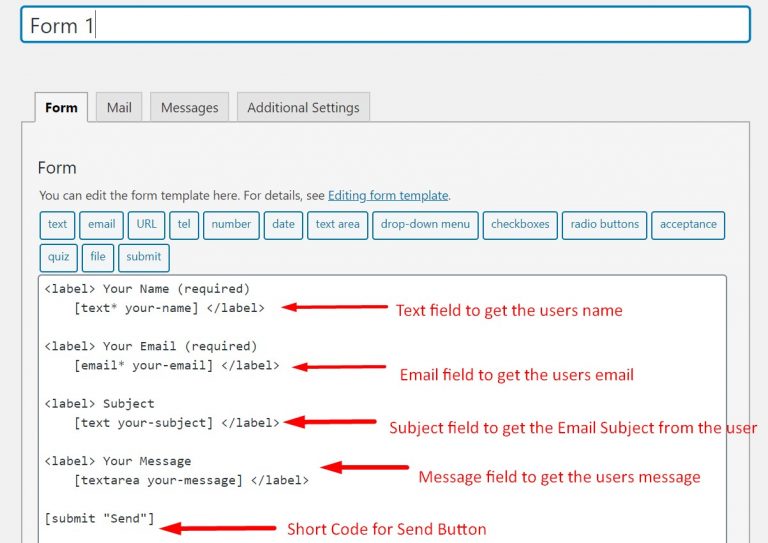
Task: Click the '[email* your-email]' code line
Action: pos(176,365)
